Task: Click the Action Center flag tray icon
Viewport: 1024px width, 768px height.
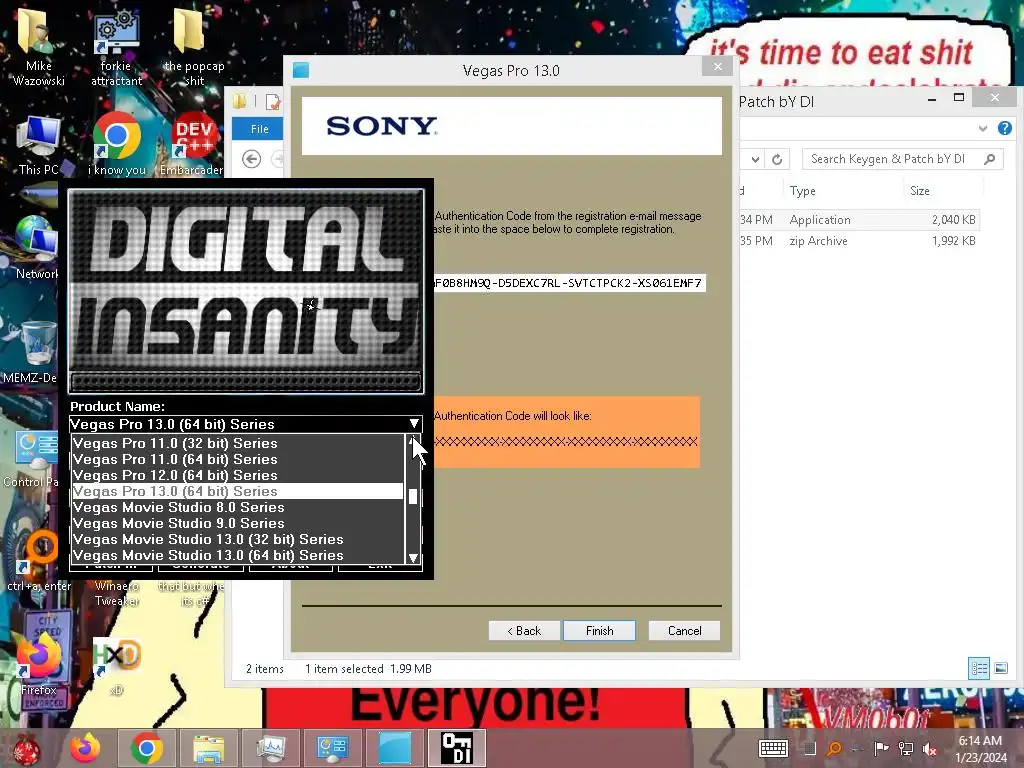Action: (881, 748)
